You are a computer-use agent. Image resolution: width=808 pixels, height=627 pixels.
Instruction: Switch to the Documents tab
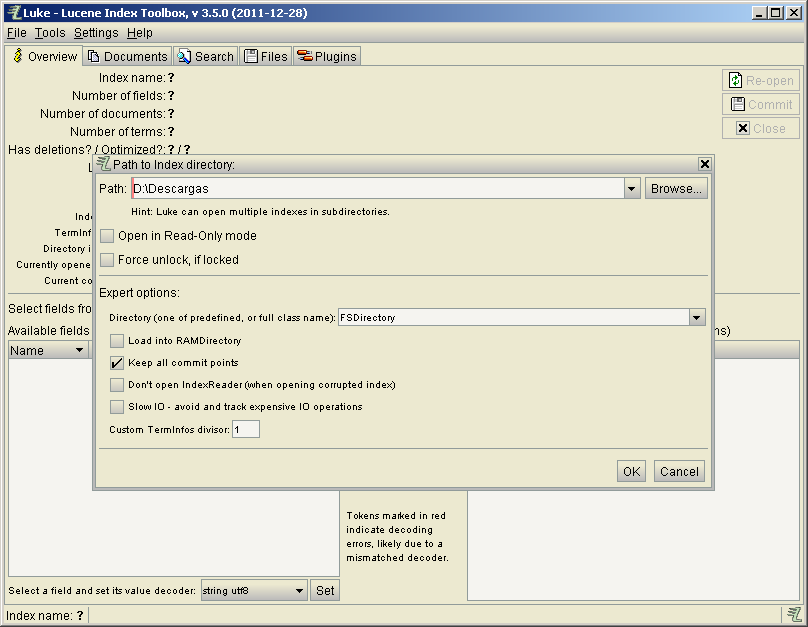click(x=127, y=56)
